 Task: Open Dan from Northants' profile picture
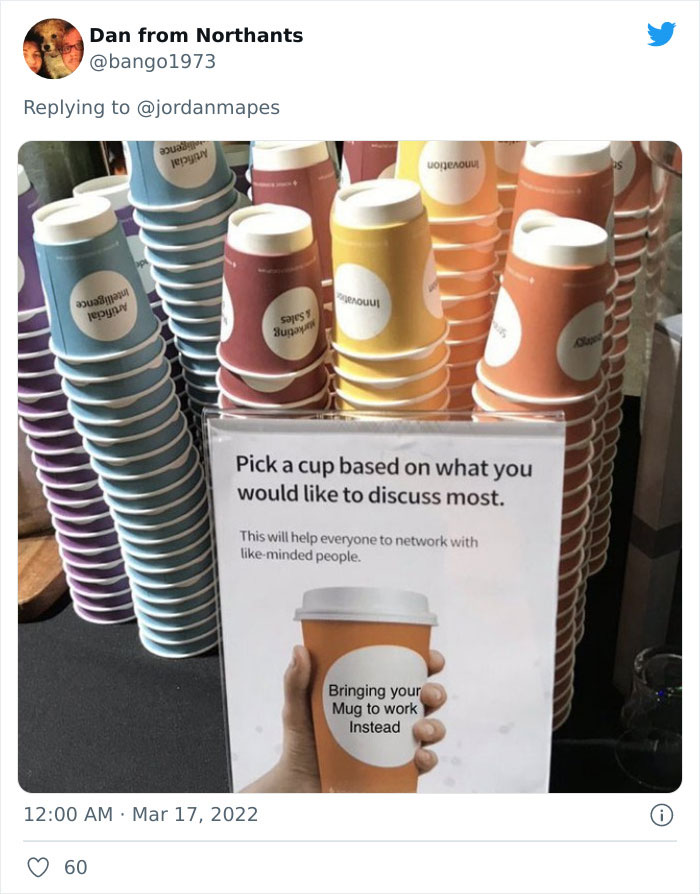pyautogui.click(x=53, y=48)
